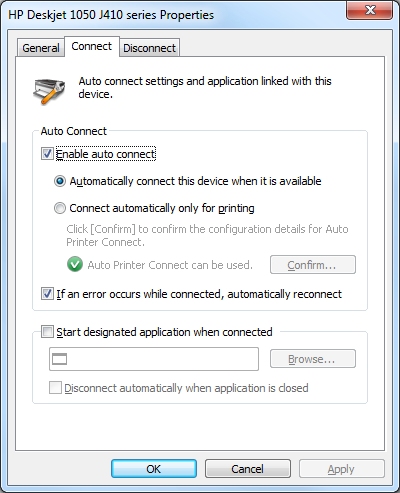This screenshot has width=400, height=493.
Task: Uncheck Enable auto connect
Action: tap(47, 154)
